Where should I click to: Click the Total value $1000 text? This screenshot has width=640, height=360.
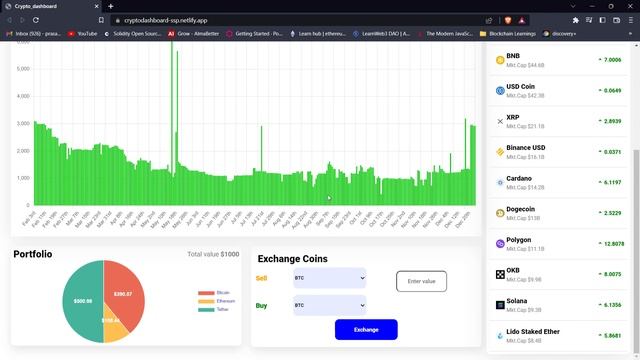(213, 254)
